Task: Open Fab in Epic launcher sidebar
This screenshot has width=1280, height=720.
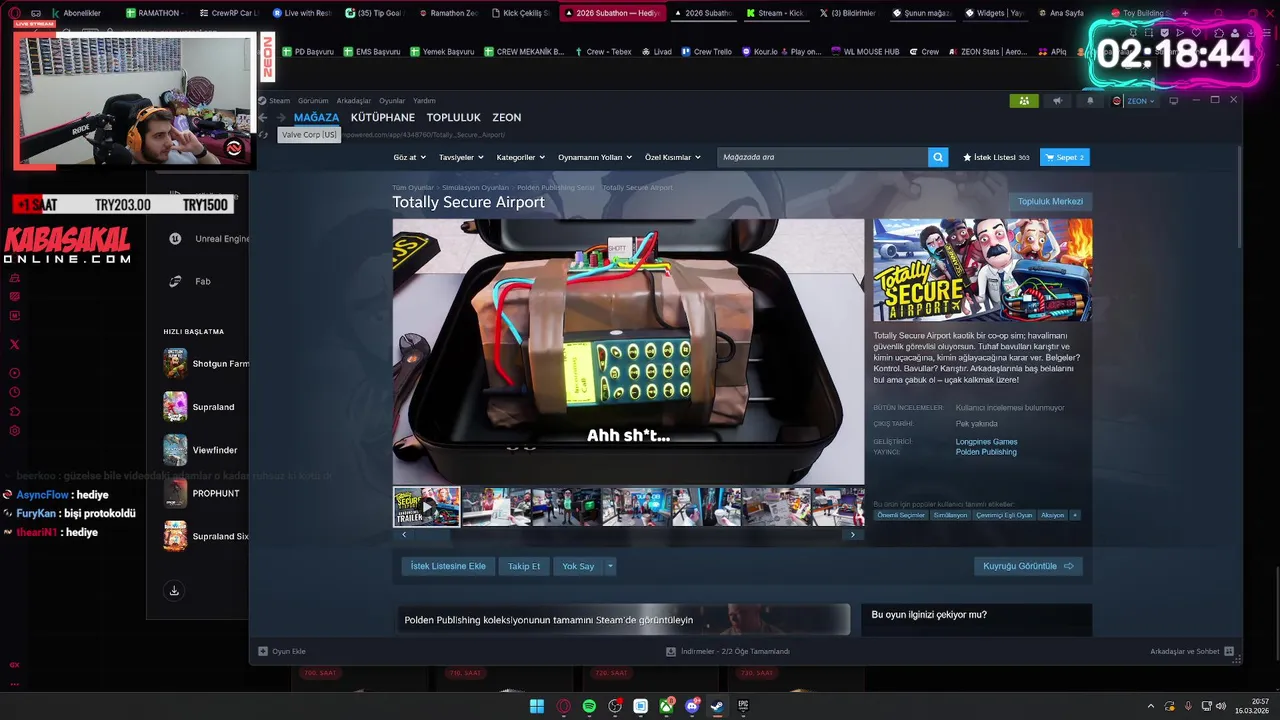Action: point(190,281)
